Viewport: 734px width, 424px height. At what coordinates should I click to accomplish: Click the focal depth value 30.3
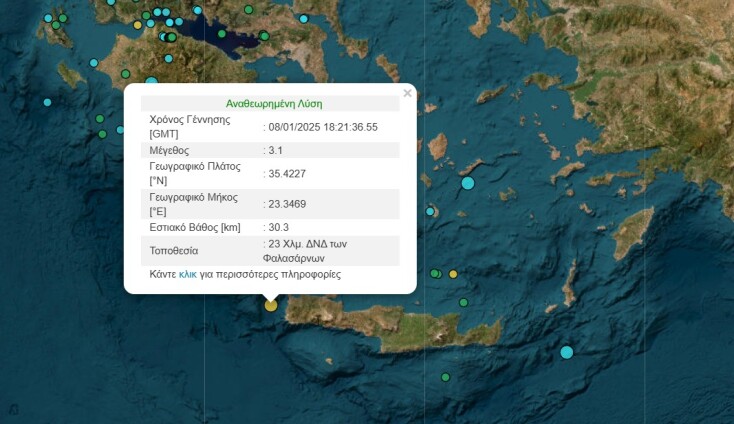point(279,227)
